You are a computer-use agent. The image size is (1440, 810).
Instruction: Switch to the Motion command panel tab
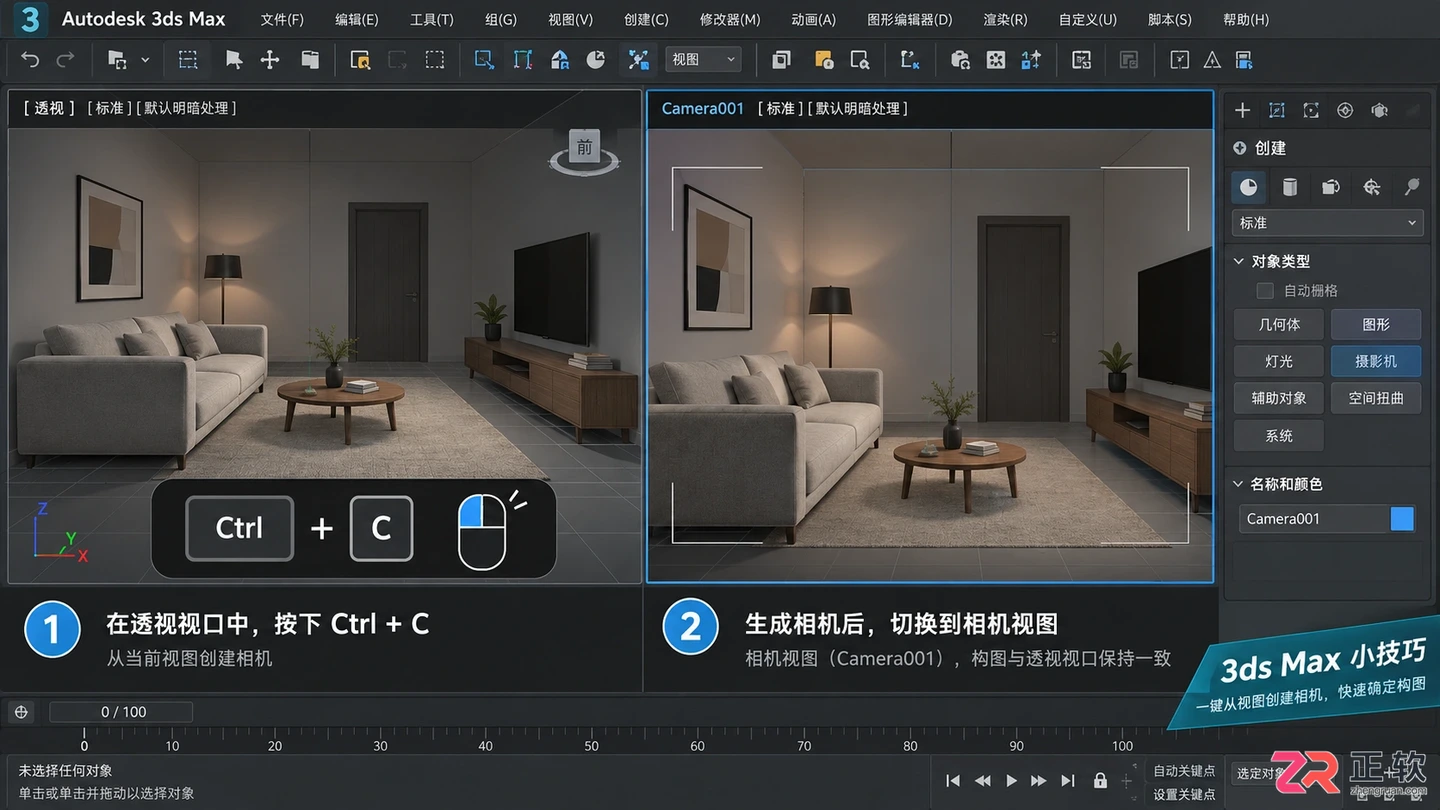point(1345,110)
